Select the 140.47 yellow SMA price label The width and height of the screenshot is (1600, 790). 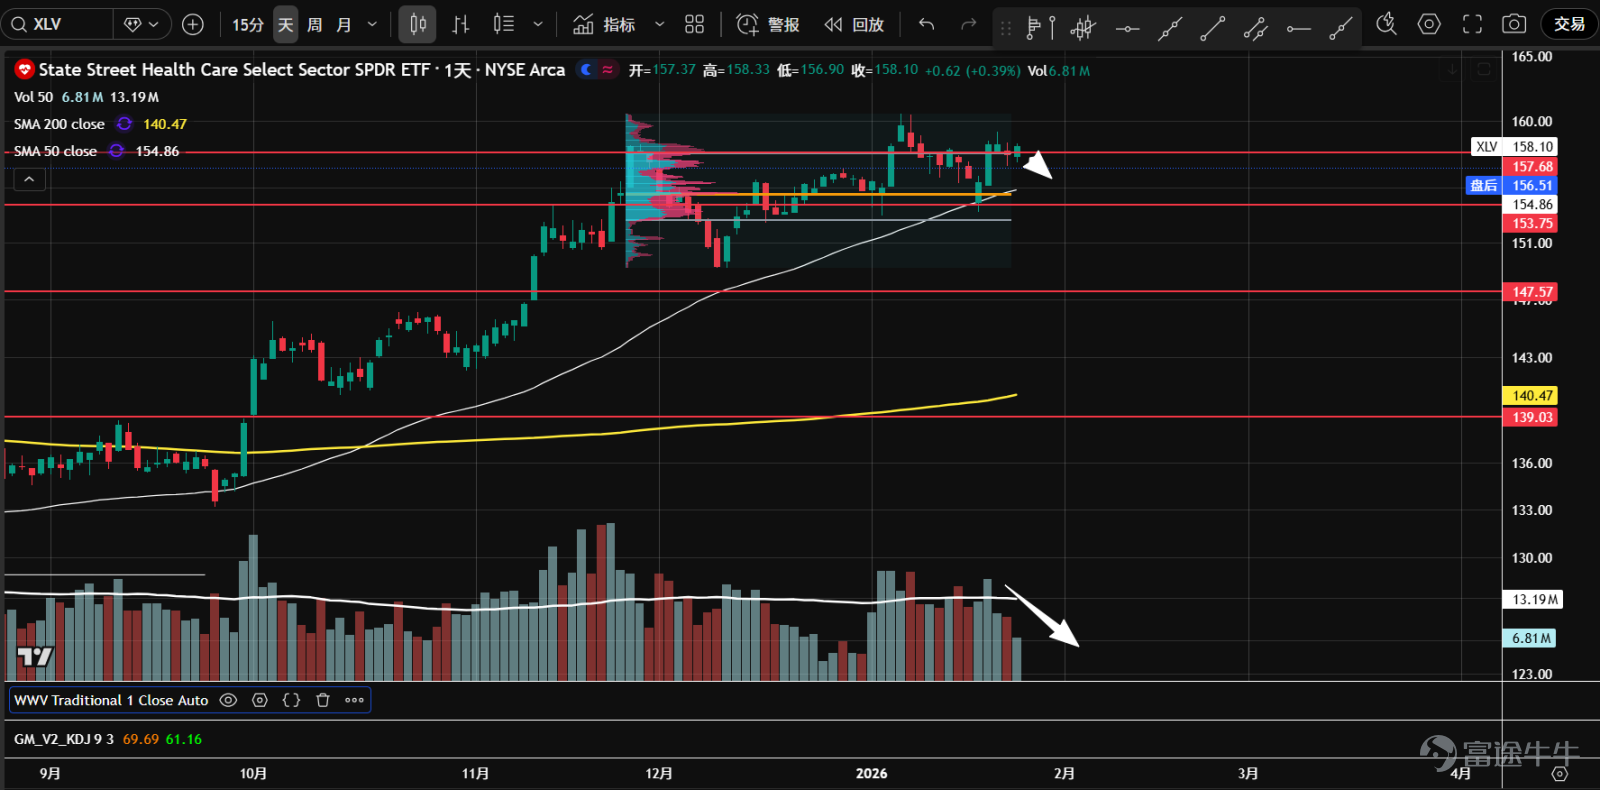coord(1530,396)
